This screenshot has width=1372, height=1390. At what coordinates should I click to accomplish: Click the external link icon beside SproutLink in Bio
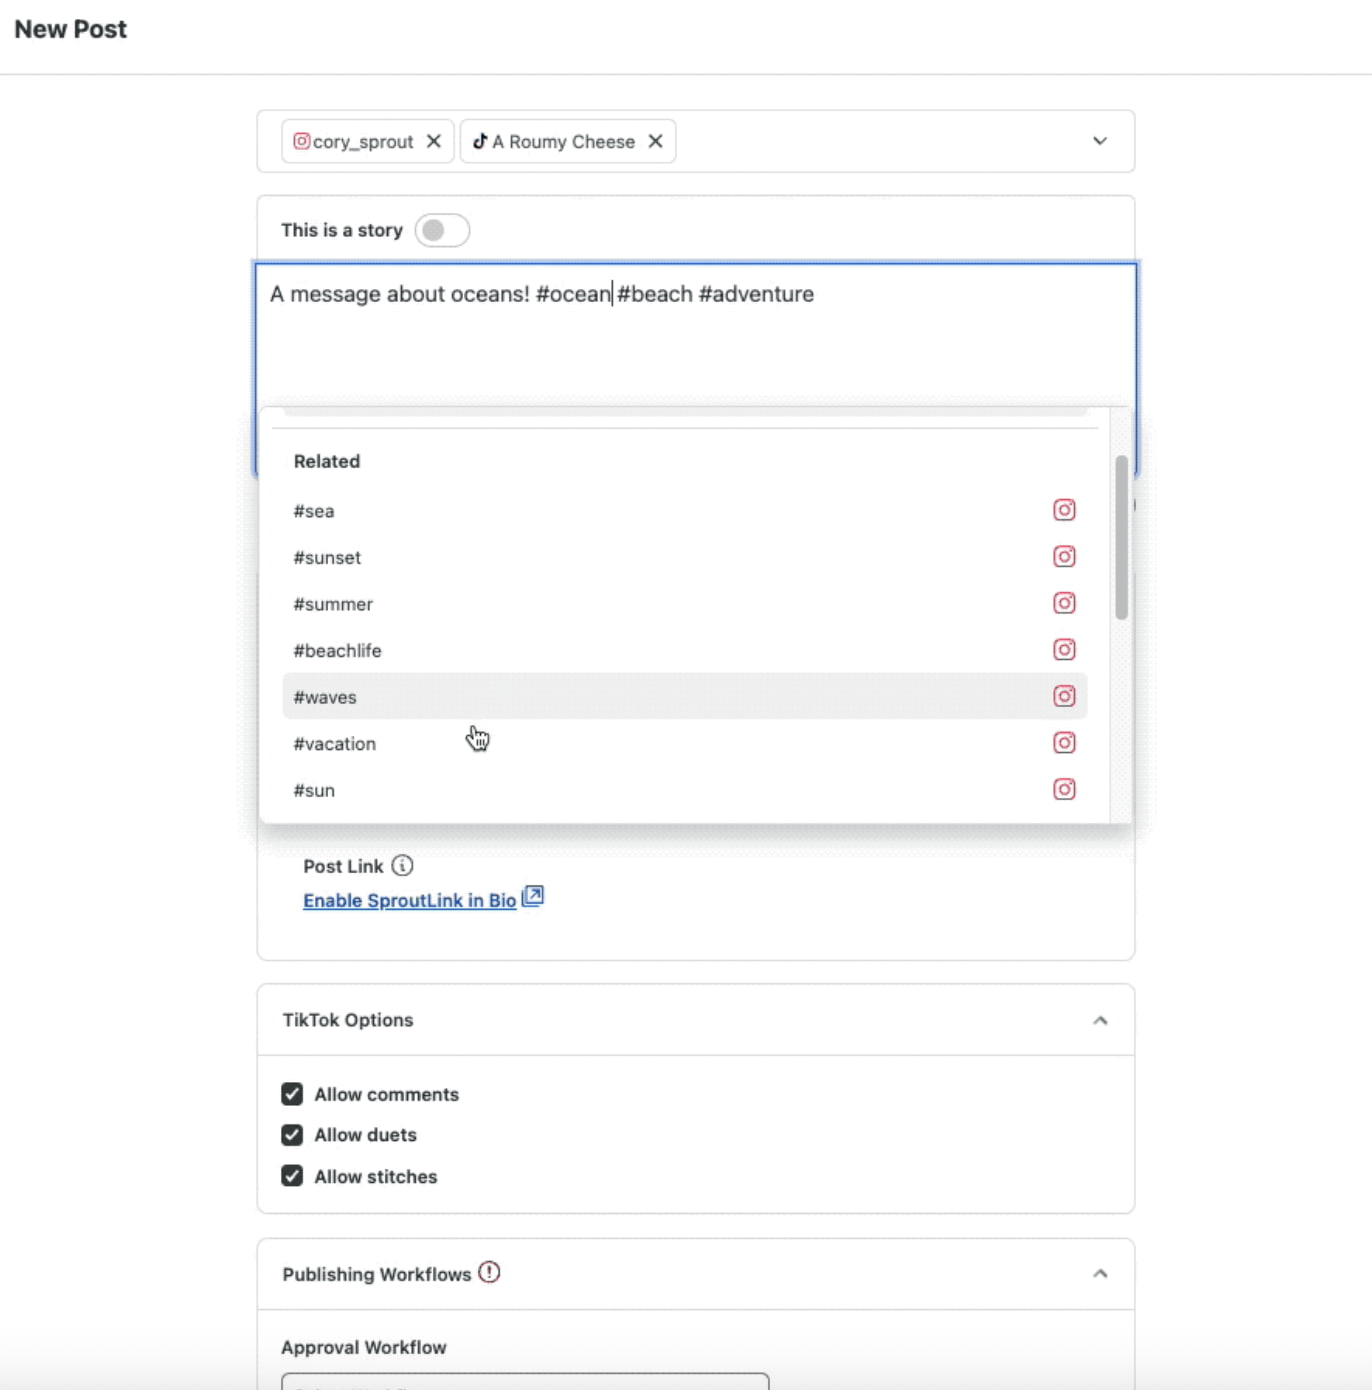click(x=533, y=897)
